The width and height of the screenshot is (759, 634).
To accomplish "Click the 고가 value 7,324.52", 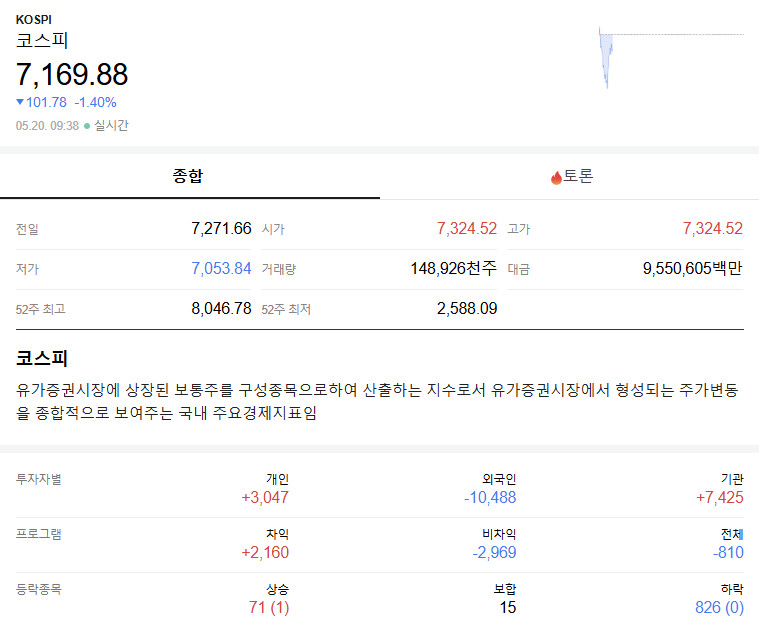I will (x=713, y=228).
